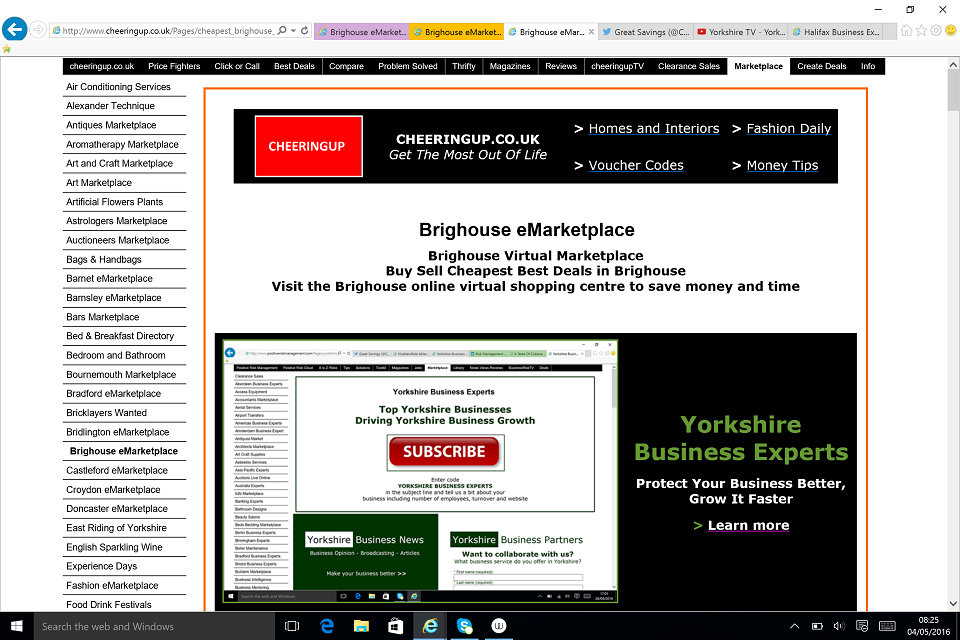Open the round W app taskbar icon
Image resolution: width=960 pixels, height=640 pixels.
point(499,626)
